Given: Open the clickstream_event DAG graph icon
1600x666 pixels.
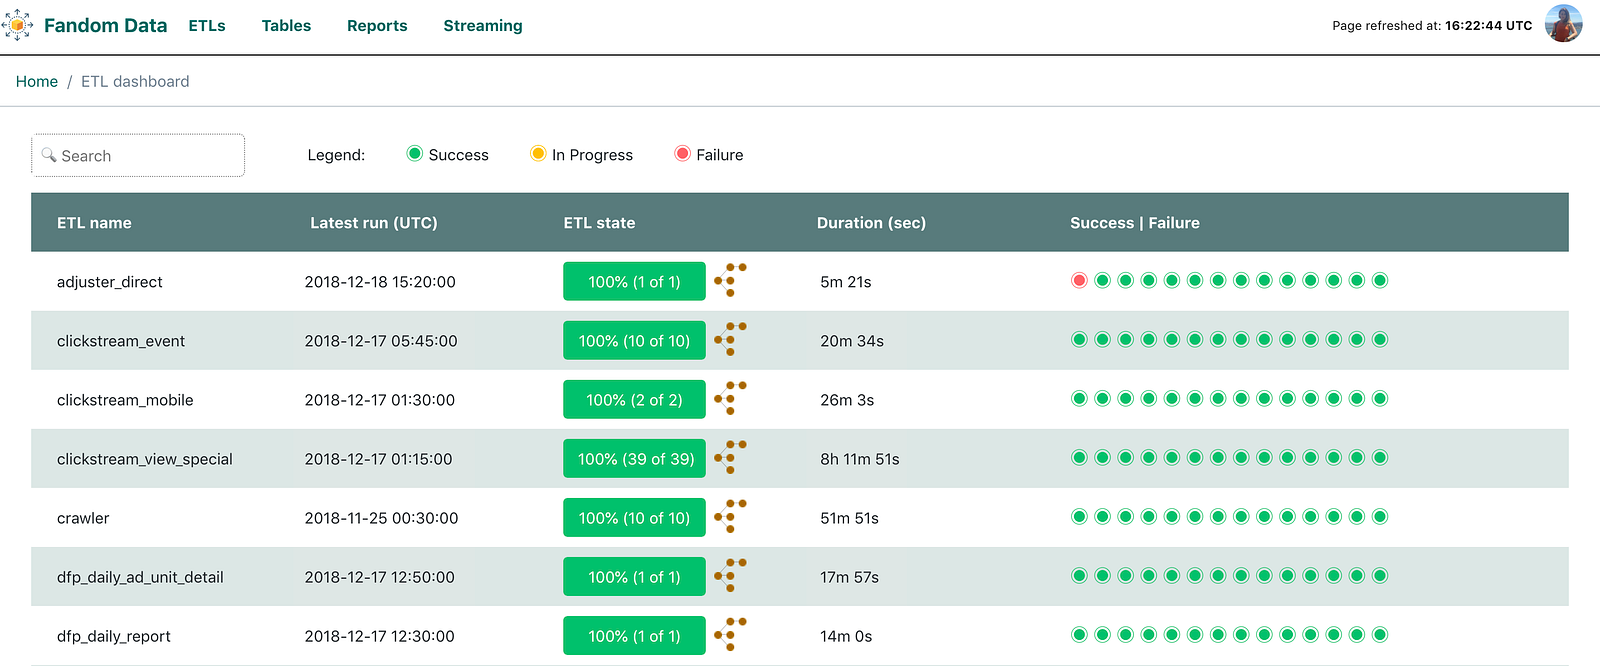Looking at the screenshot, I should (x=731, y=339).
